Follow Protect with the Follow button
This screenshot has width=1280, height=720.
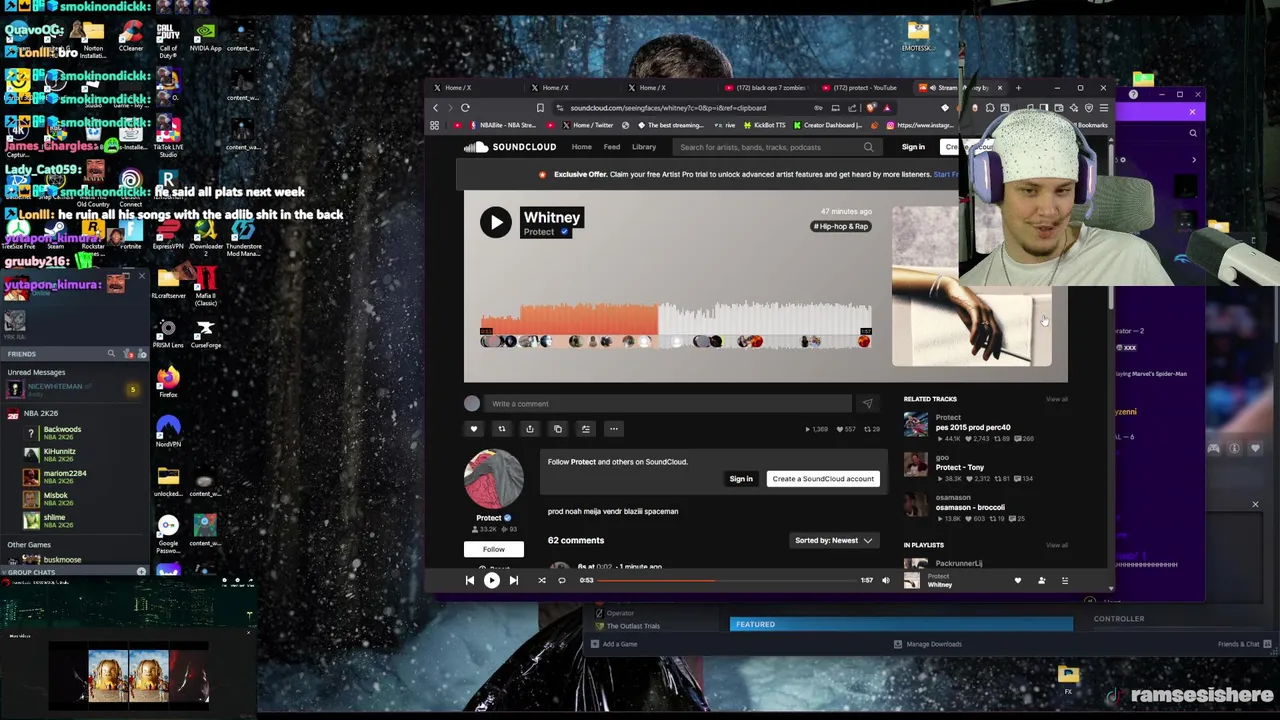(494, 549)
